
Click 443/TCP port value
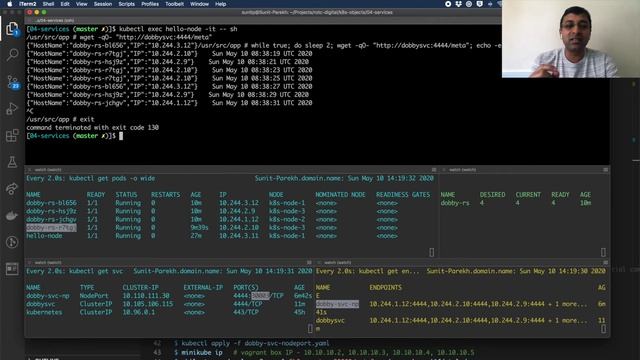point(246,312)
